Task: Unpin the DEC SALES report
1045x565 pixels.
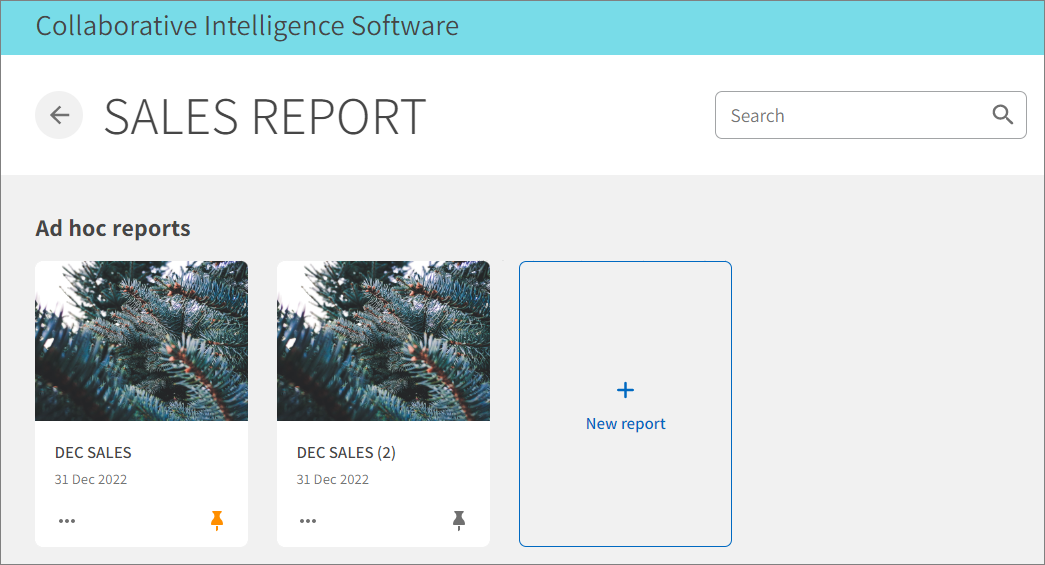Action: [217, 520]
